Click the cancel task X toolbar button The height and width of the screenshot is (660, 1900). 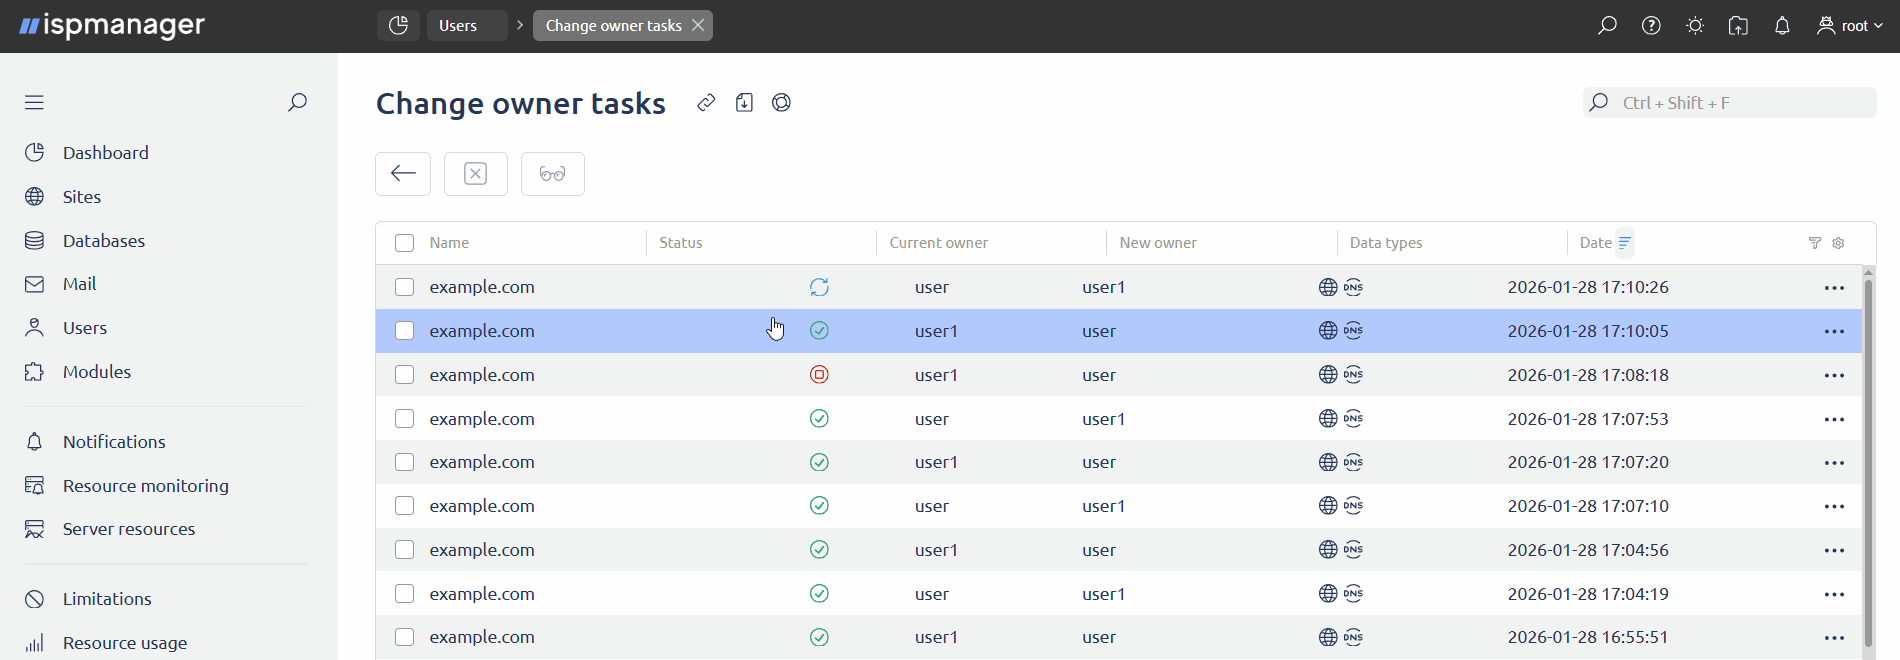click(476, 174)
